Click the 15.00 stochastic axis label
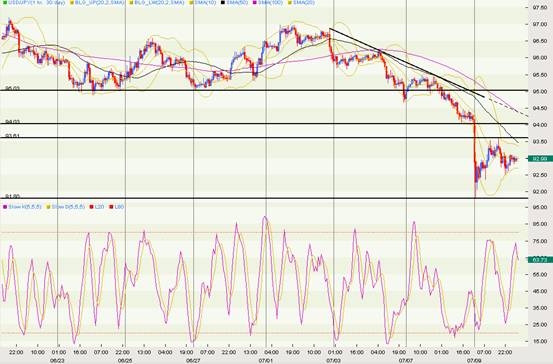The width and height of the screenshot is (553, 364). (540, 341)
